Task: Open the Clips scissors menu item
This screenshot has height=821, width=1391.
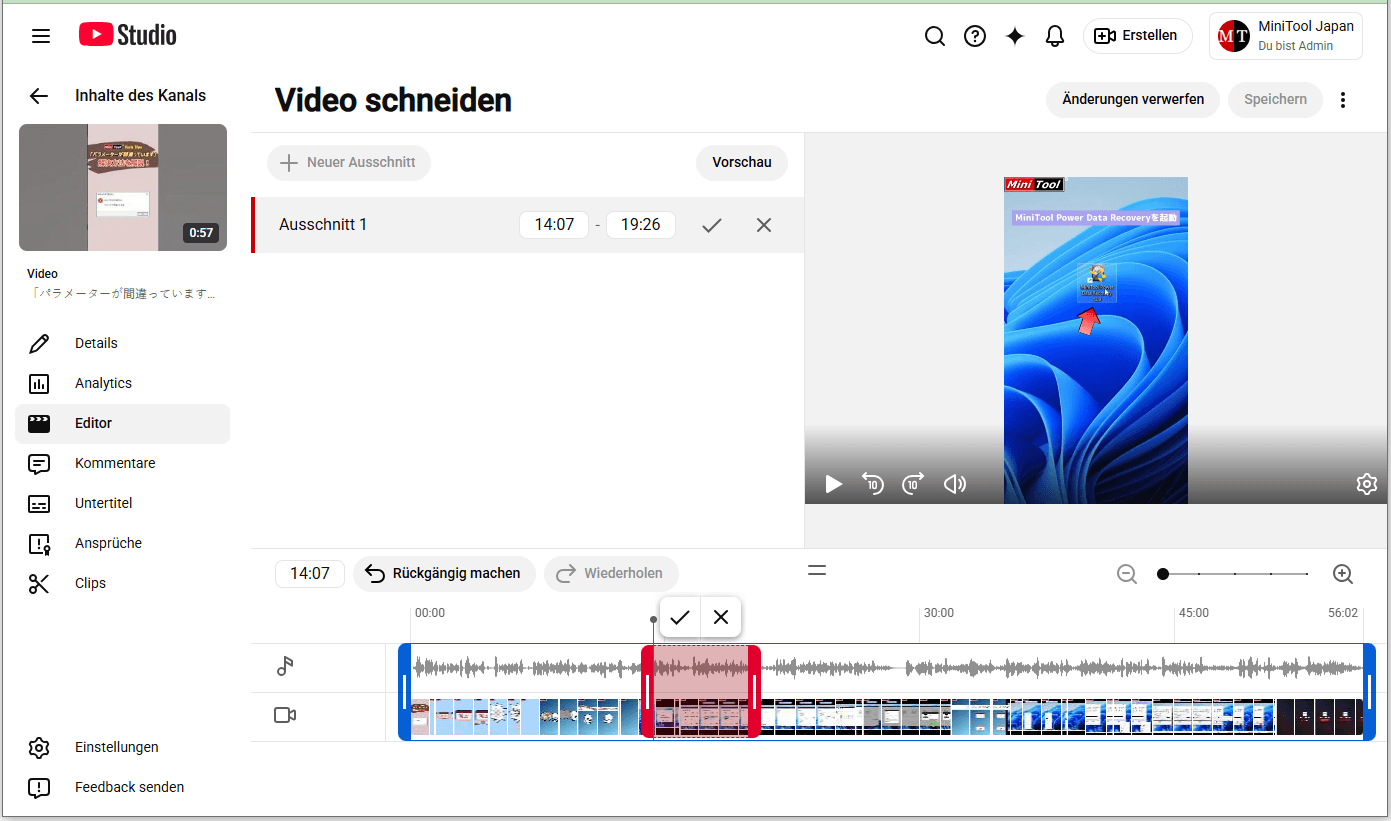Action: 123,583
